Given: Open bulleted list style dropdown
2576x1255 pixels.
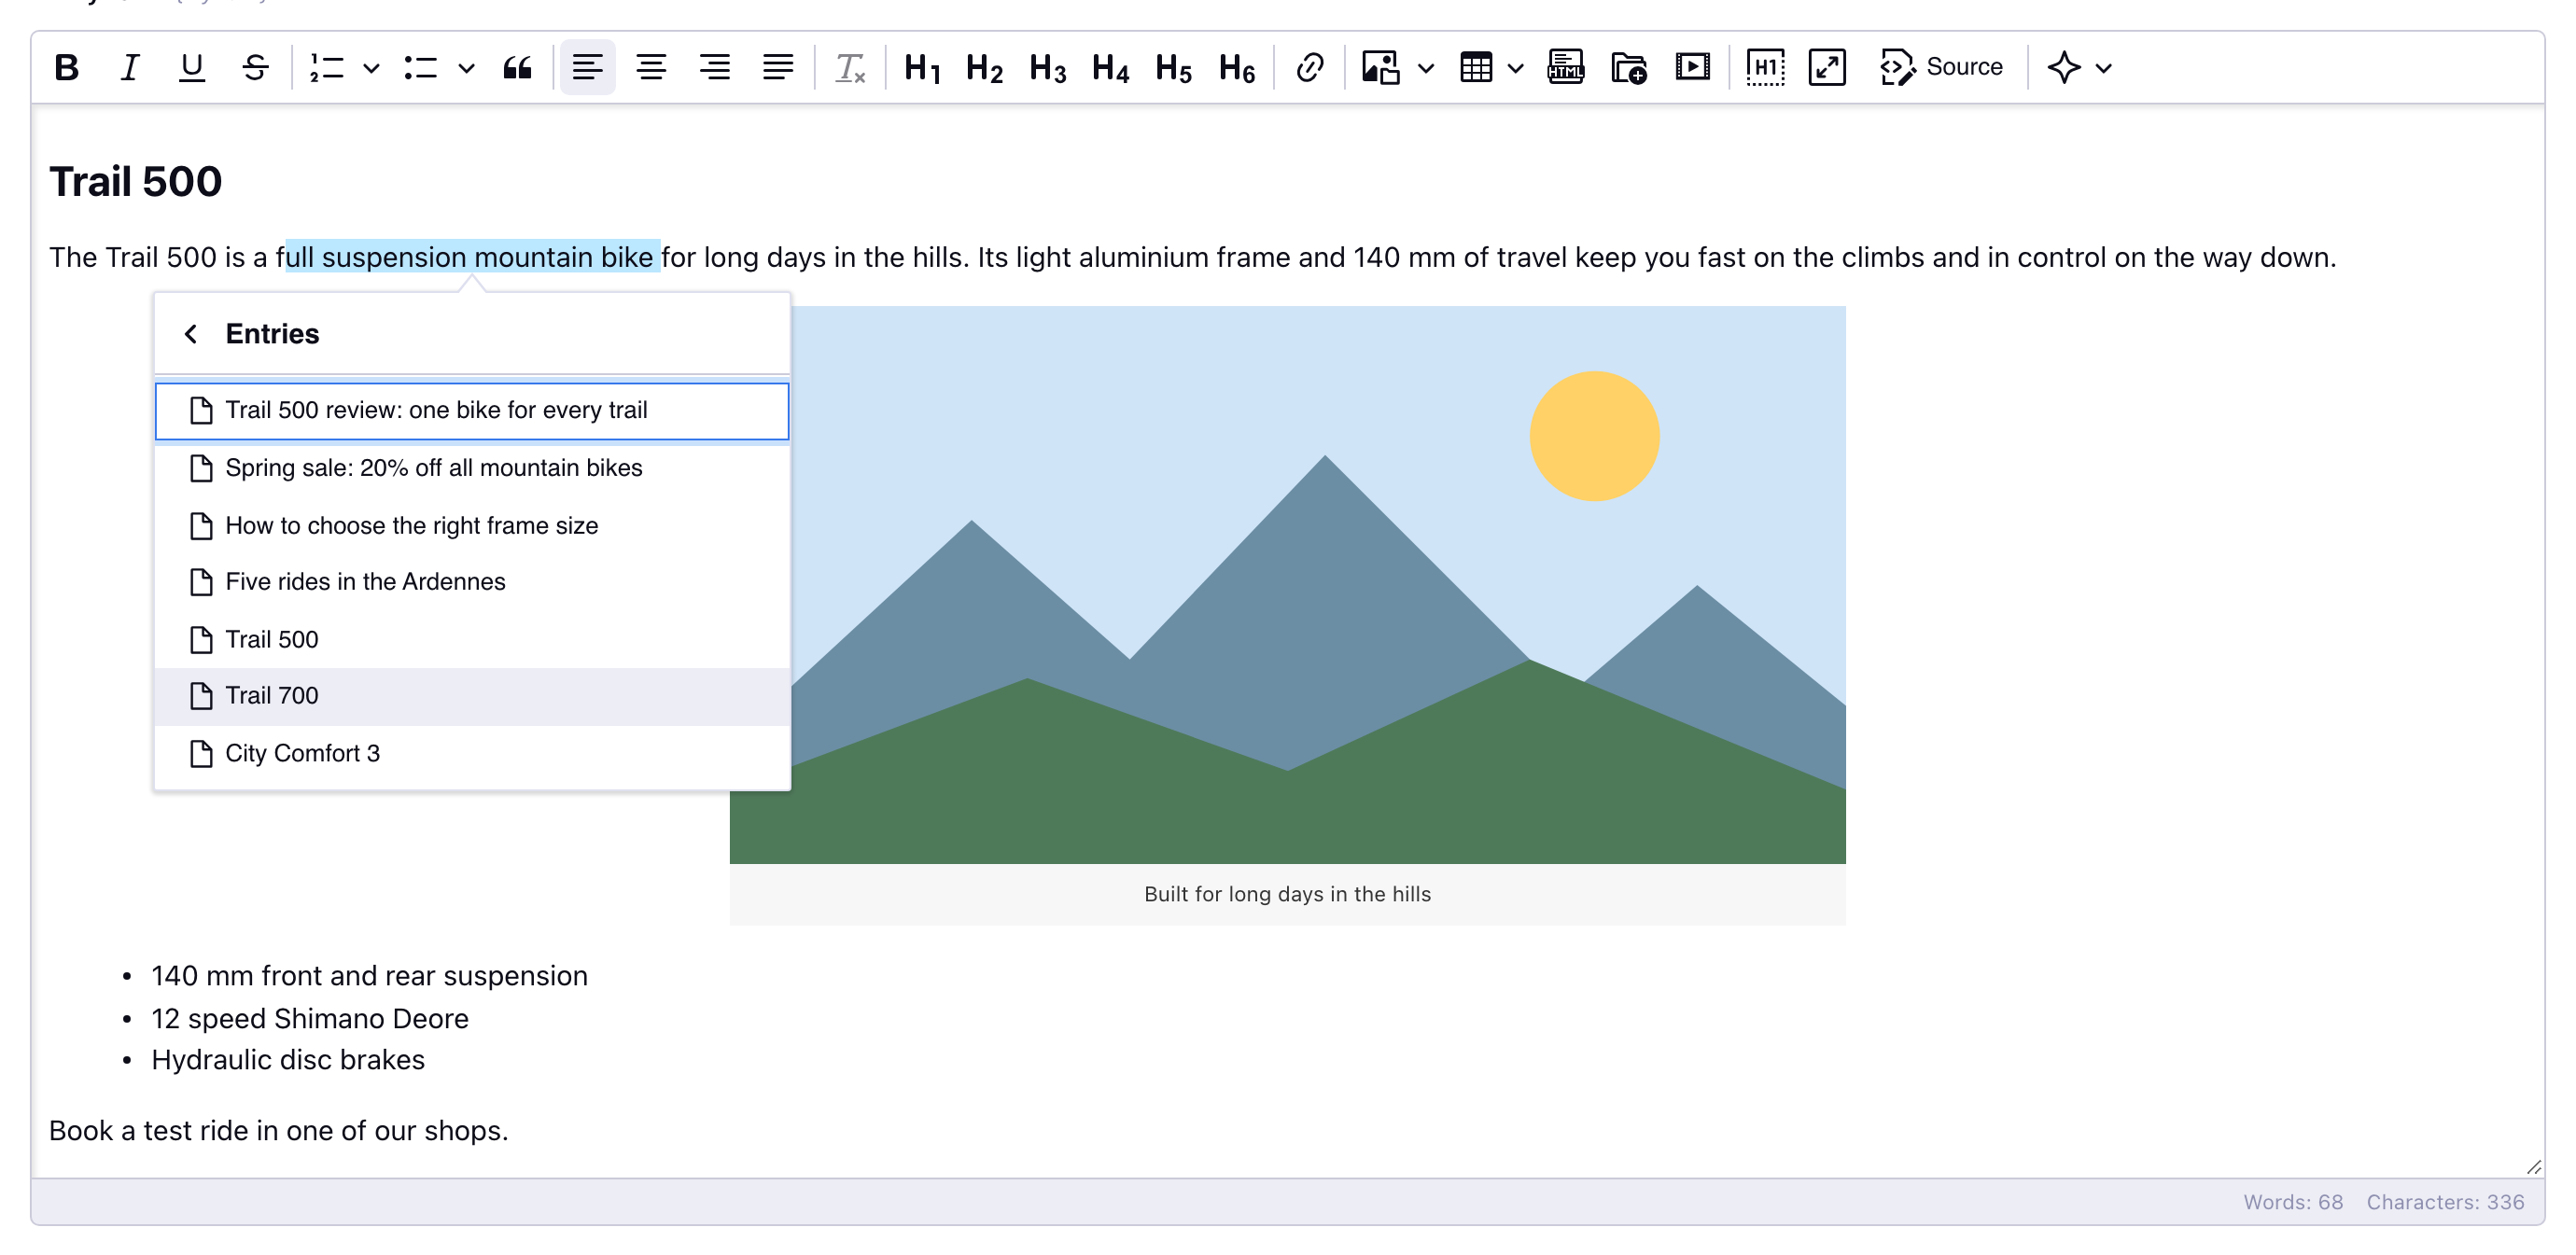Looking at the screenshot, I should [x=466, y=68].
